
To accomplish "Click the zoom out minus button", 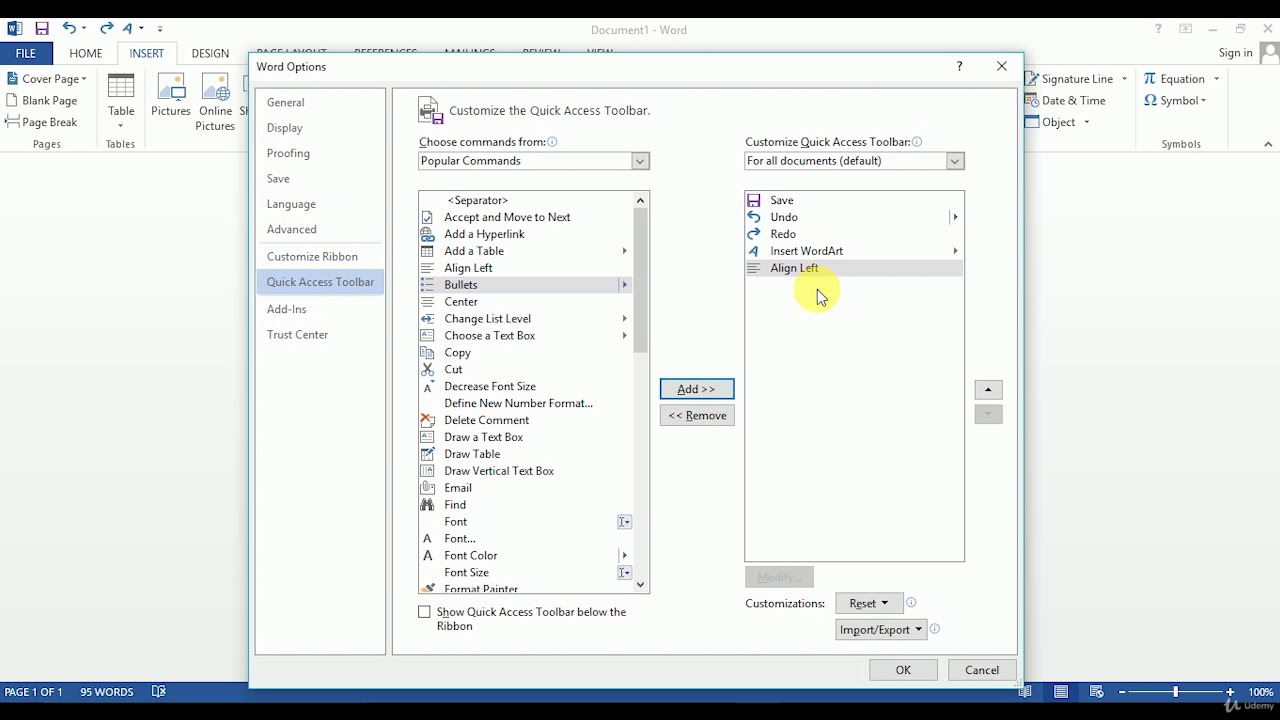I will tap(1122, 692).
